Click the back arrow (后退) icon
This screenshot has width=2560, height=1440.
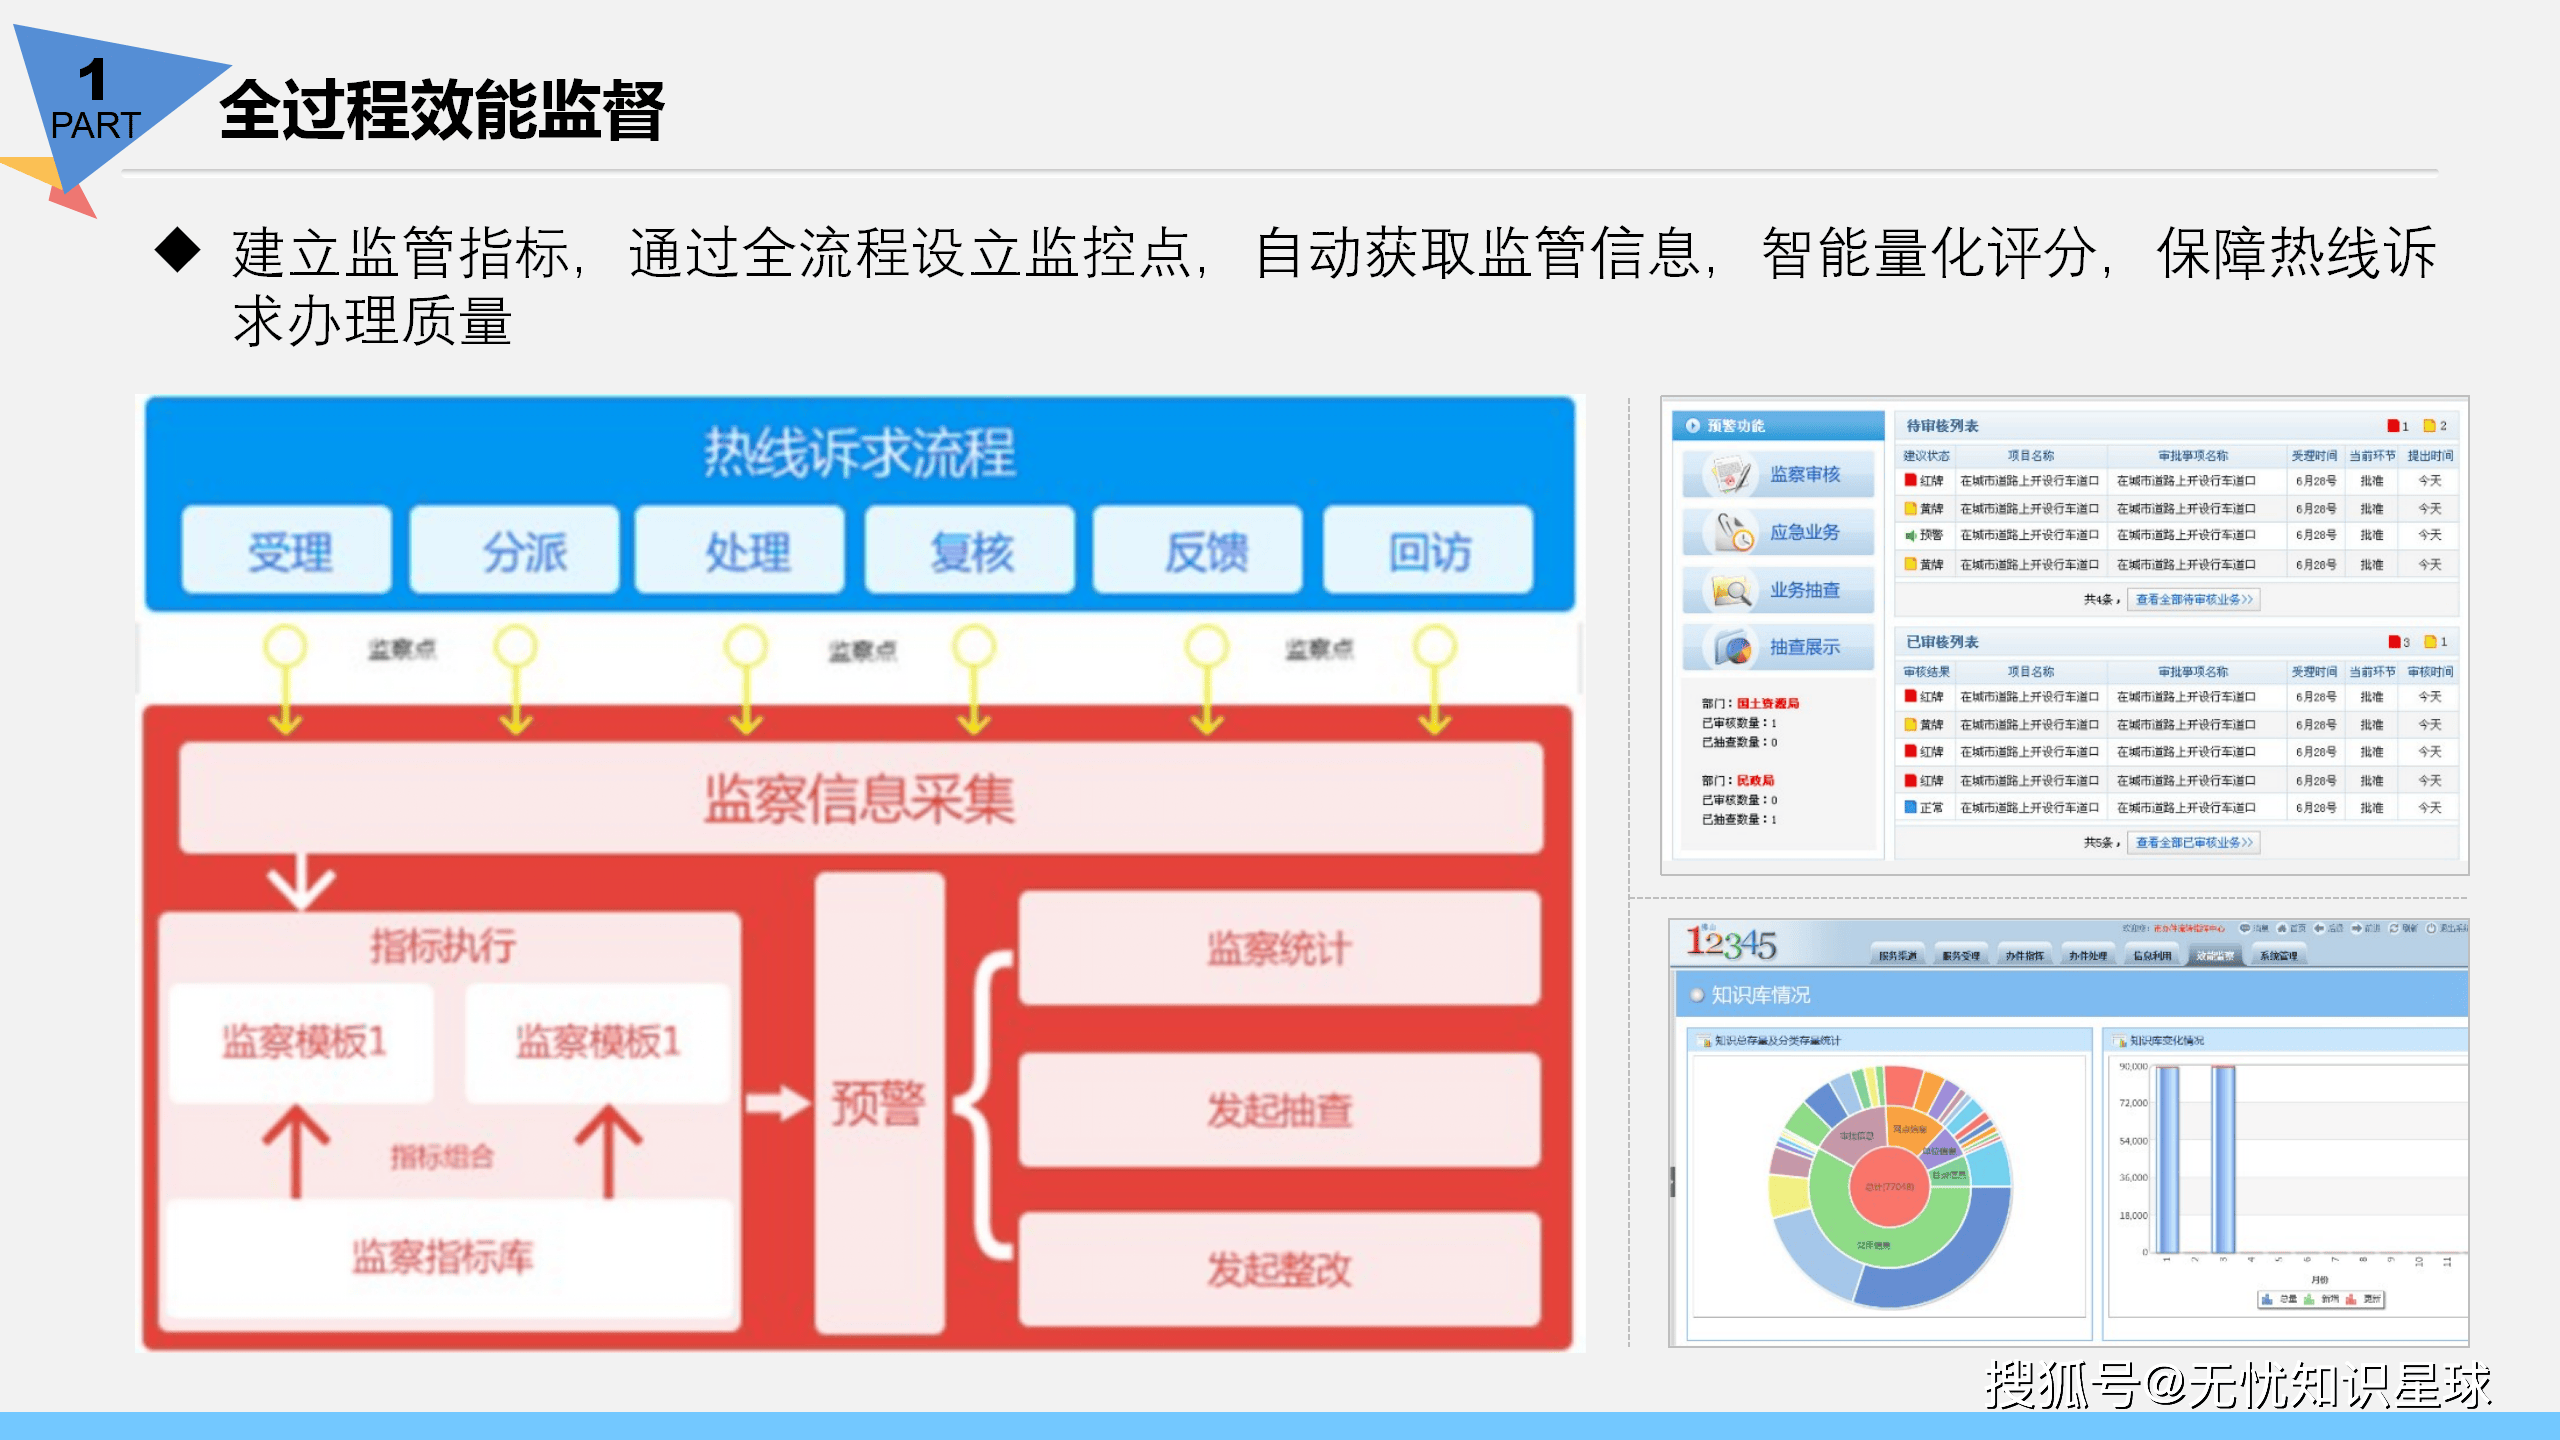point(2319,928)
